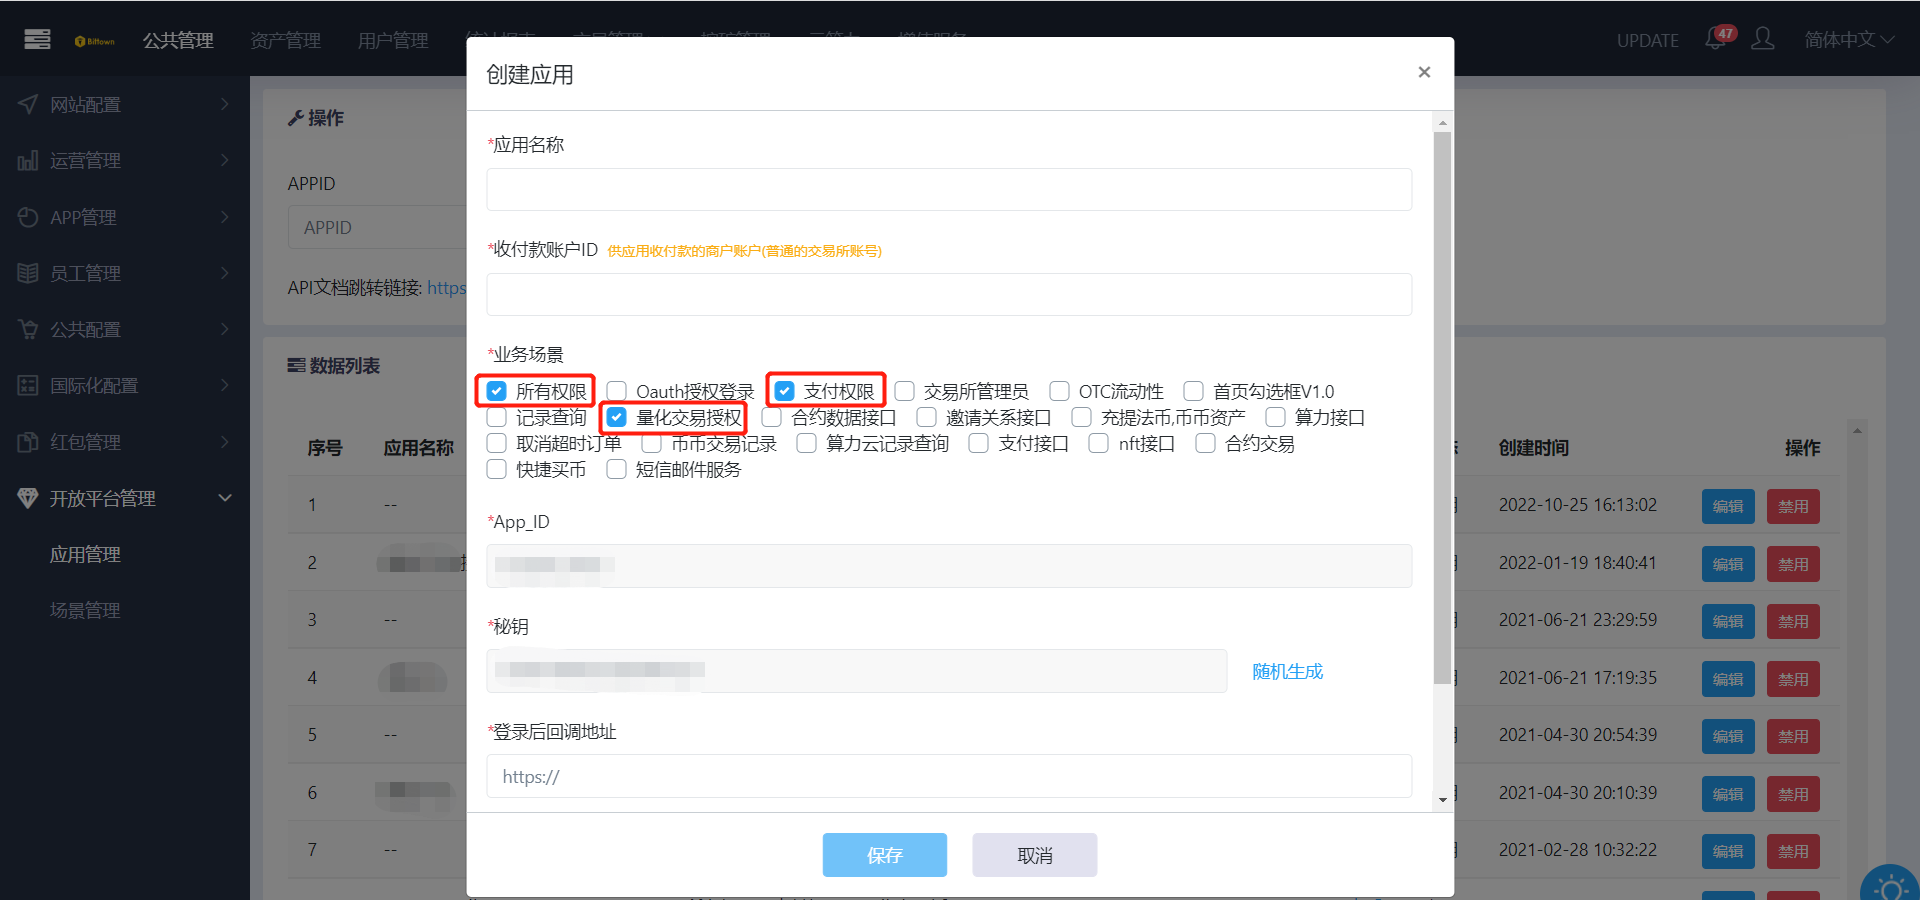This screenshot has height=900, width=1920.
Task: Expand the APP管理 sidebar chevron
Action: [224, 217]
